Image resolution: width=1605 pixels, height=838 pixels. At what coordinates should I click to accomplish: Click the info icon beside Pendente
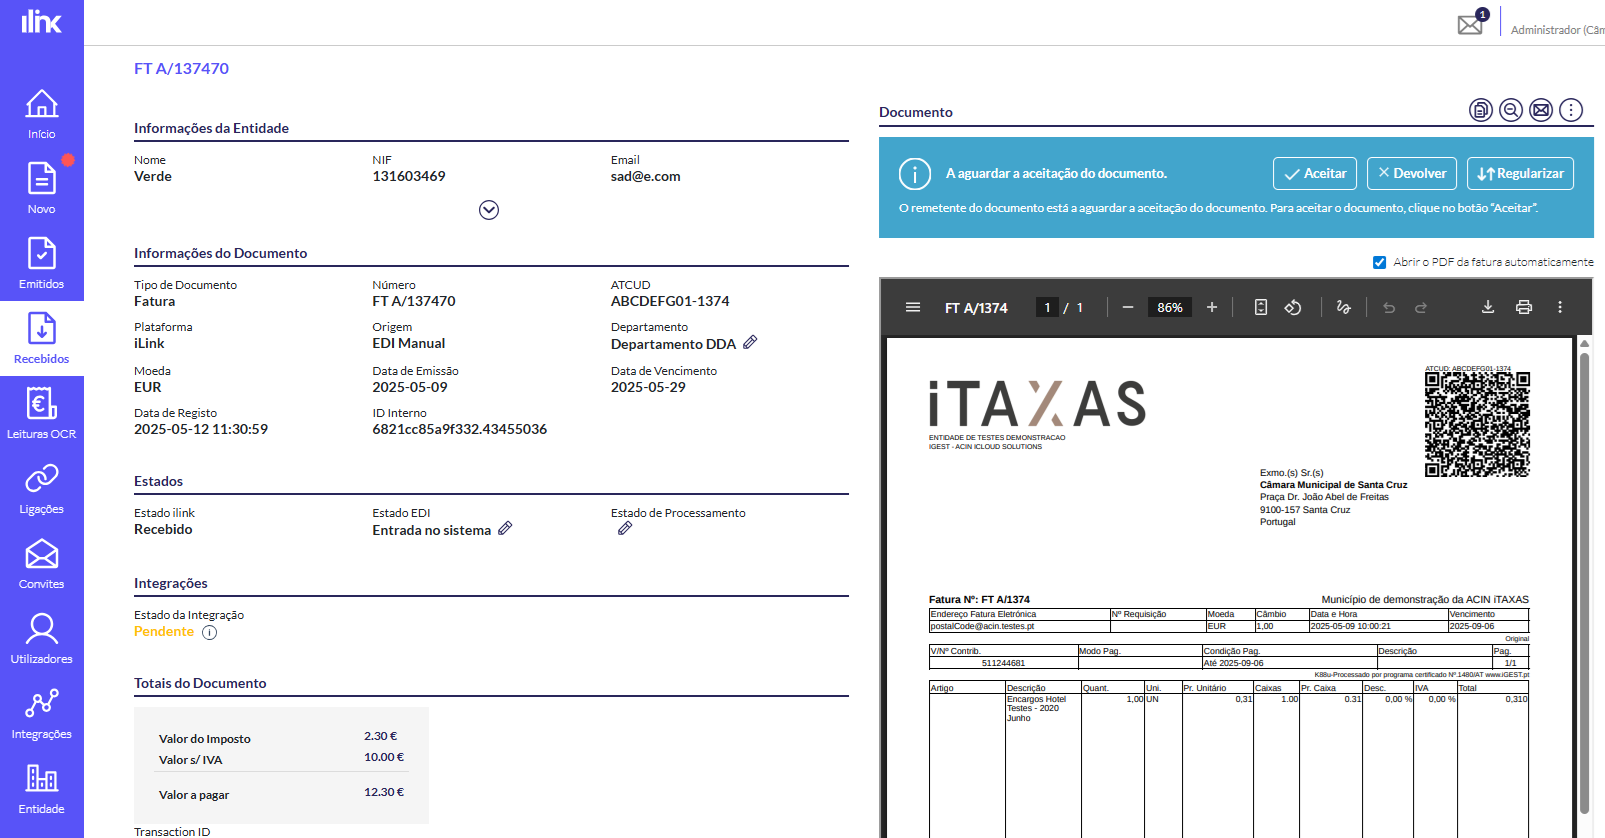click(x=209, y=632)
